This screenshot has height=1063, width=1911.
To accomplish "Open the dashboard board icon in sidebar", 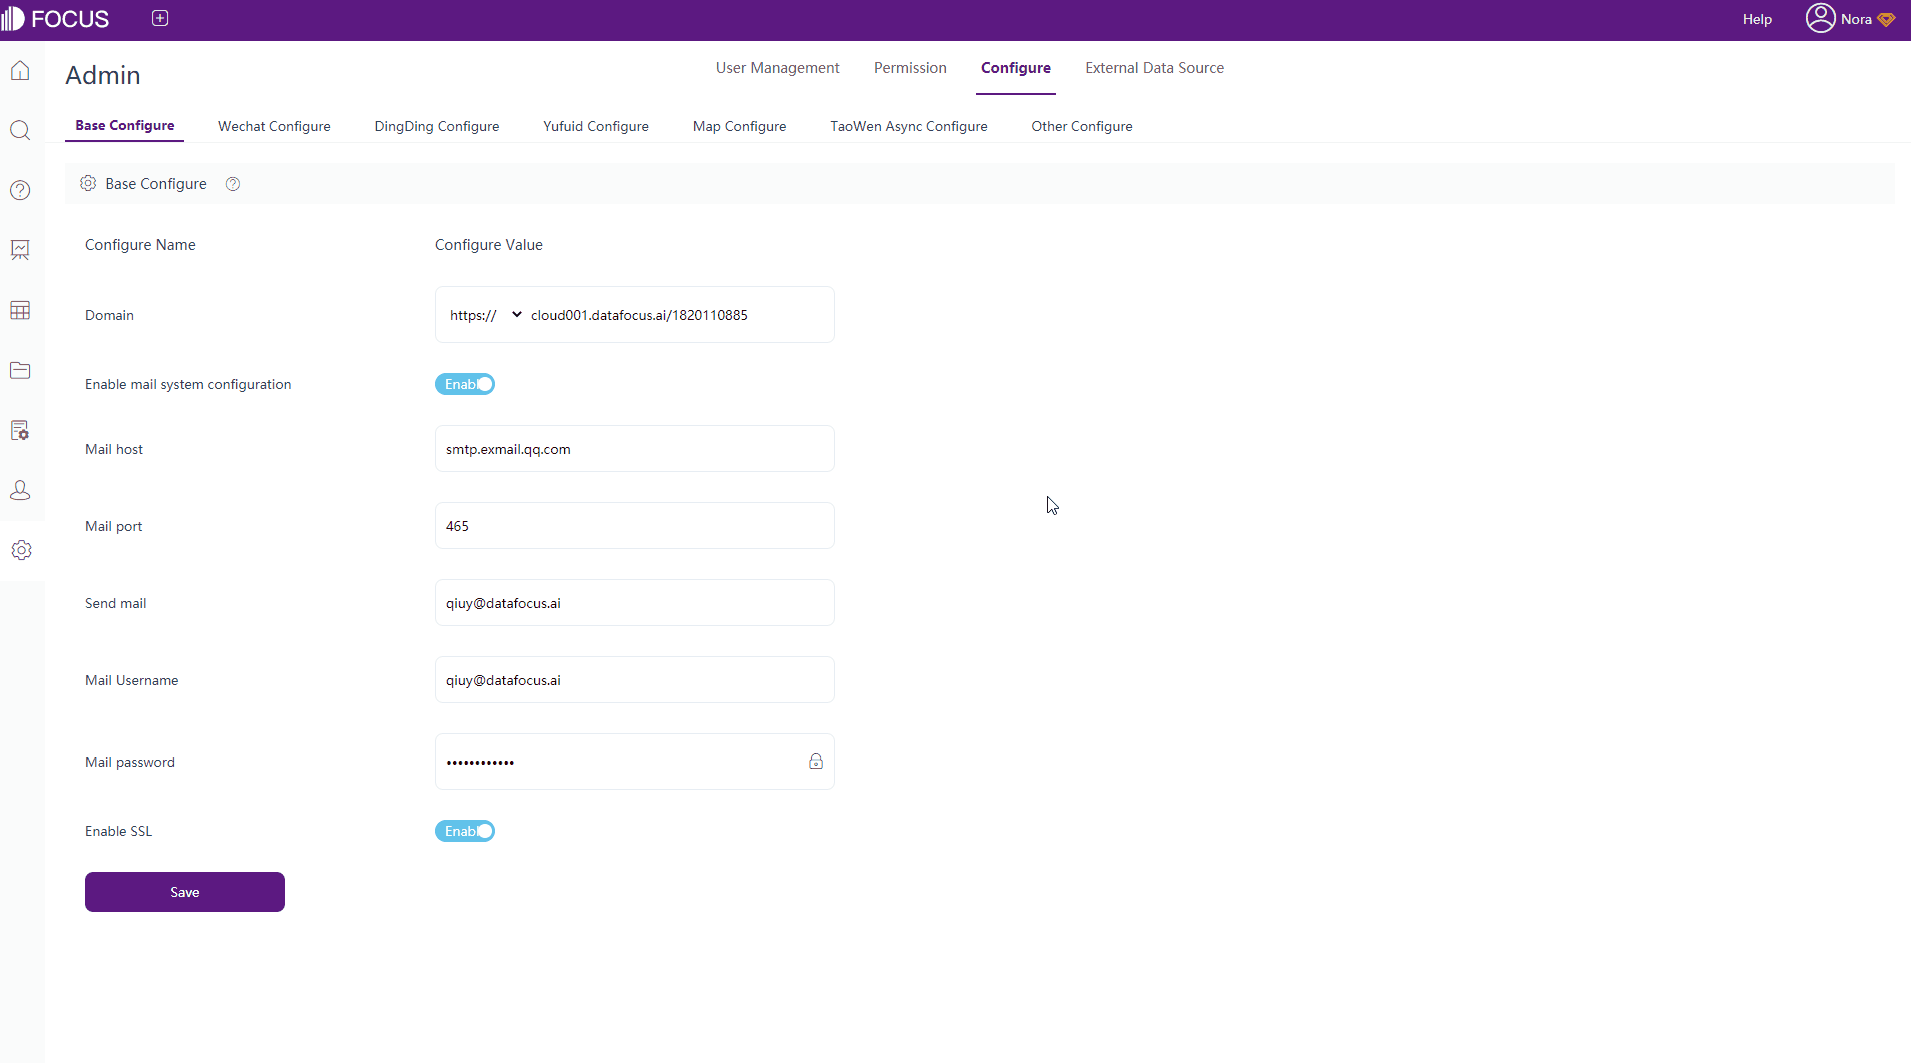I will point(20,250).
